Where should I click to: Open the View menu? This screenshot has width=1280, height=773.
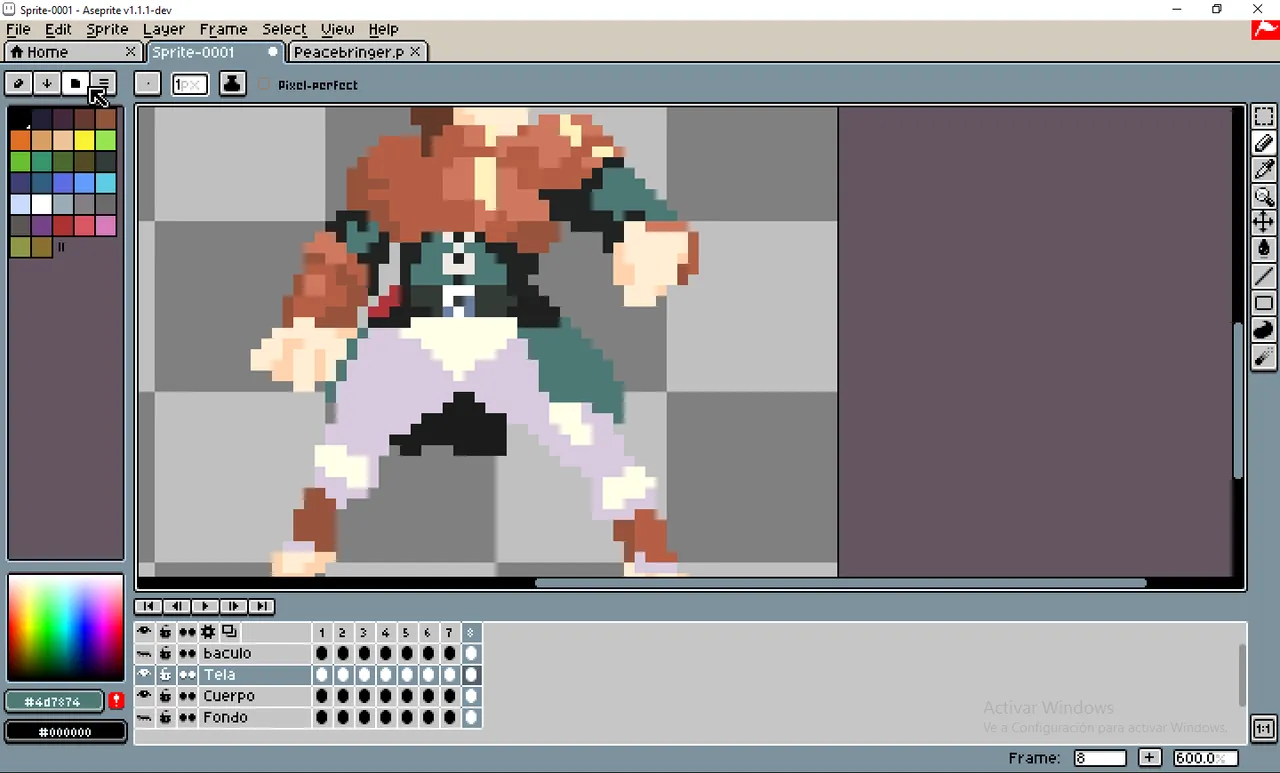[x=337, y=29]
